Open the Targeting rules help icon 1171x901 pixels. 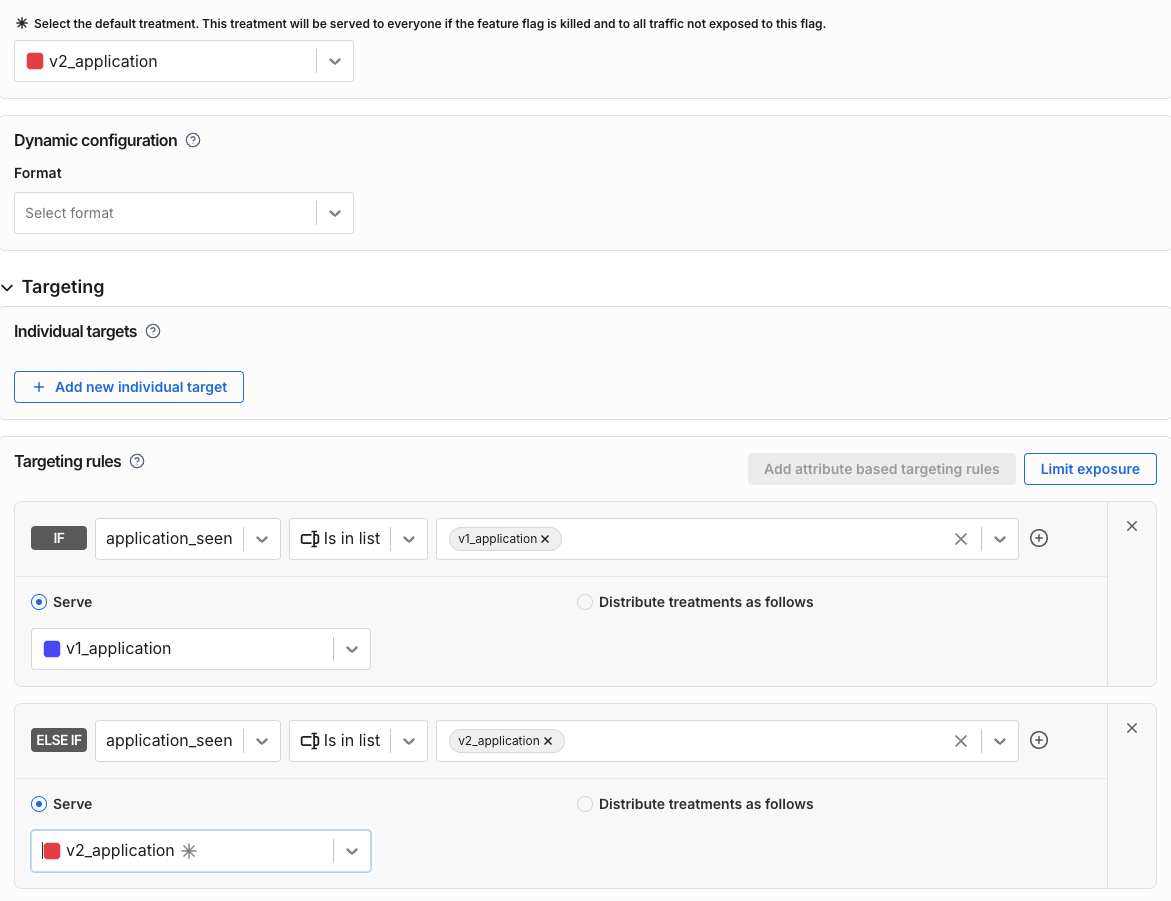(x=138, y=462)
